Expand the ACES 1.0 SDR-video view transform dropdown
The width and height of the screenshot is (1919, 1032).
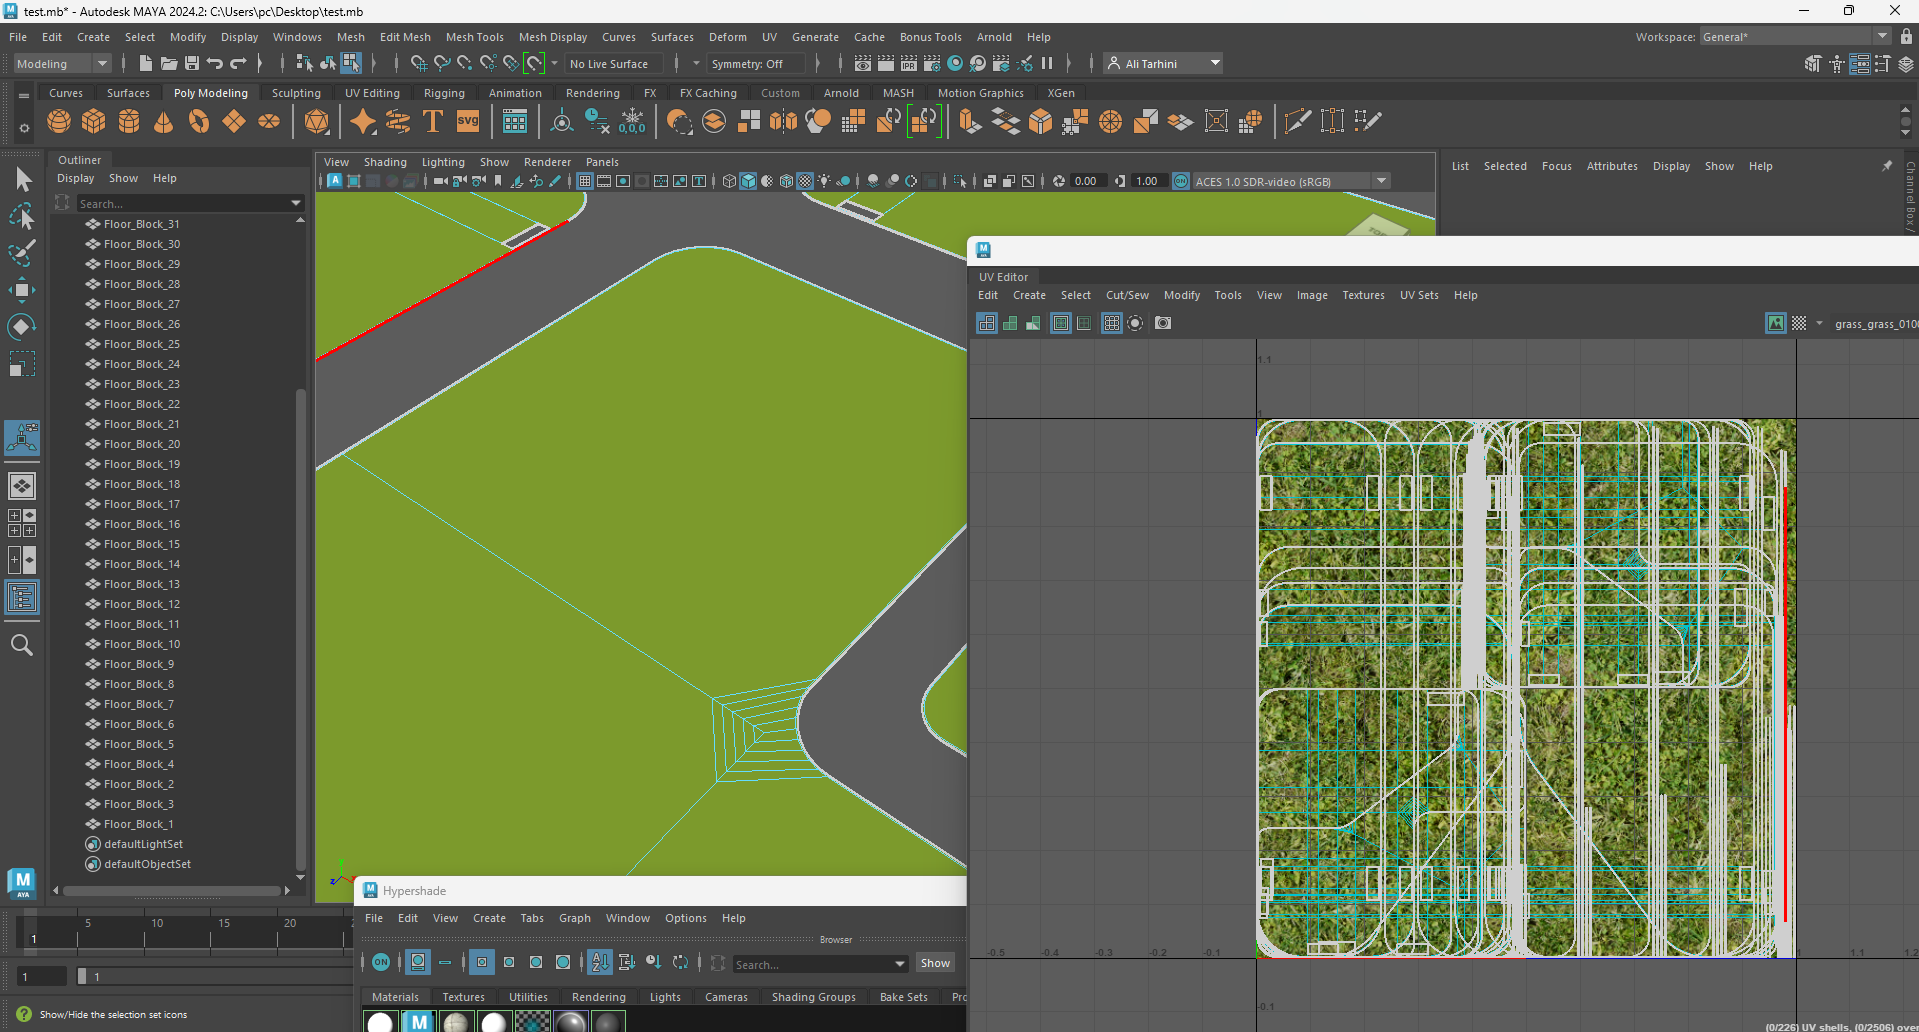[1381, 181]
